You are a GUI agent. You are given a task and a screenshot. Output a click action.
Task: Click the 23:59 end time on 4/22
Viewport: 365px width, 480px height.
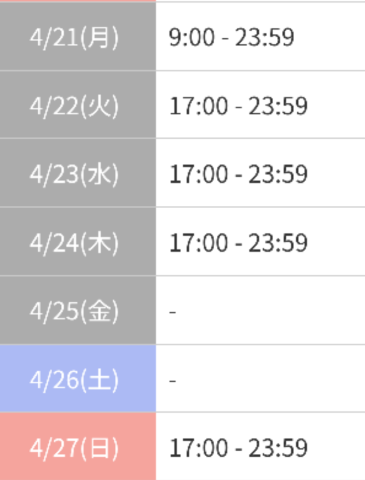278,106
